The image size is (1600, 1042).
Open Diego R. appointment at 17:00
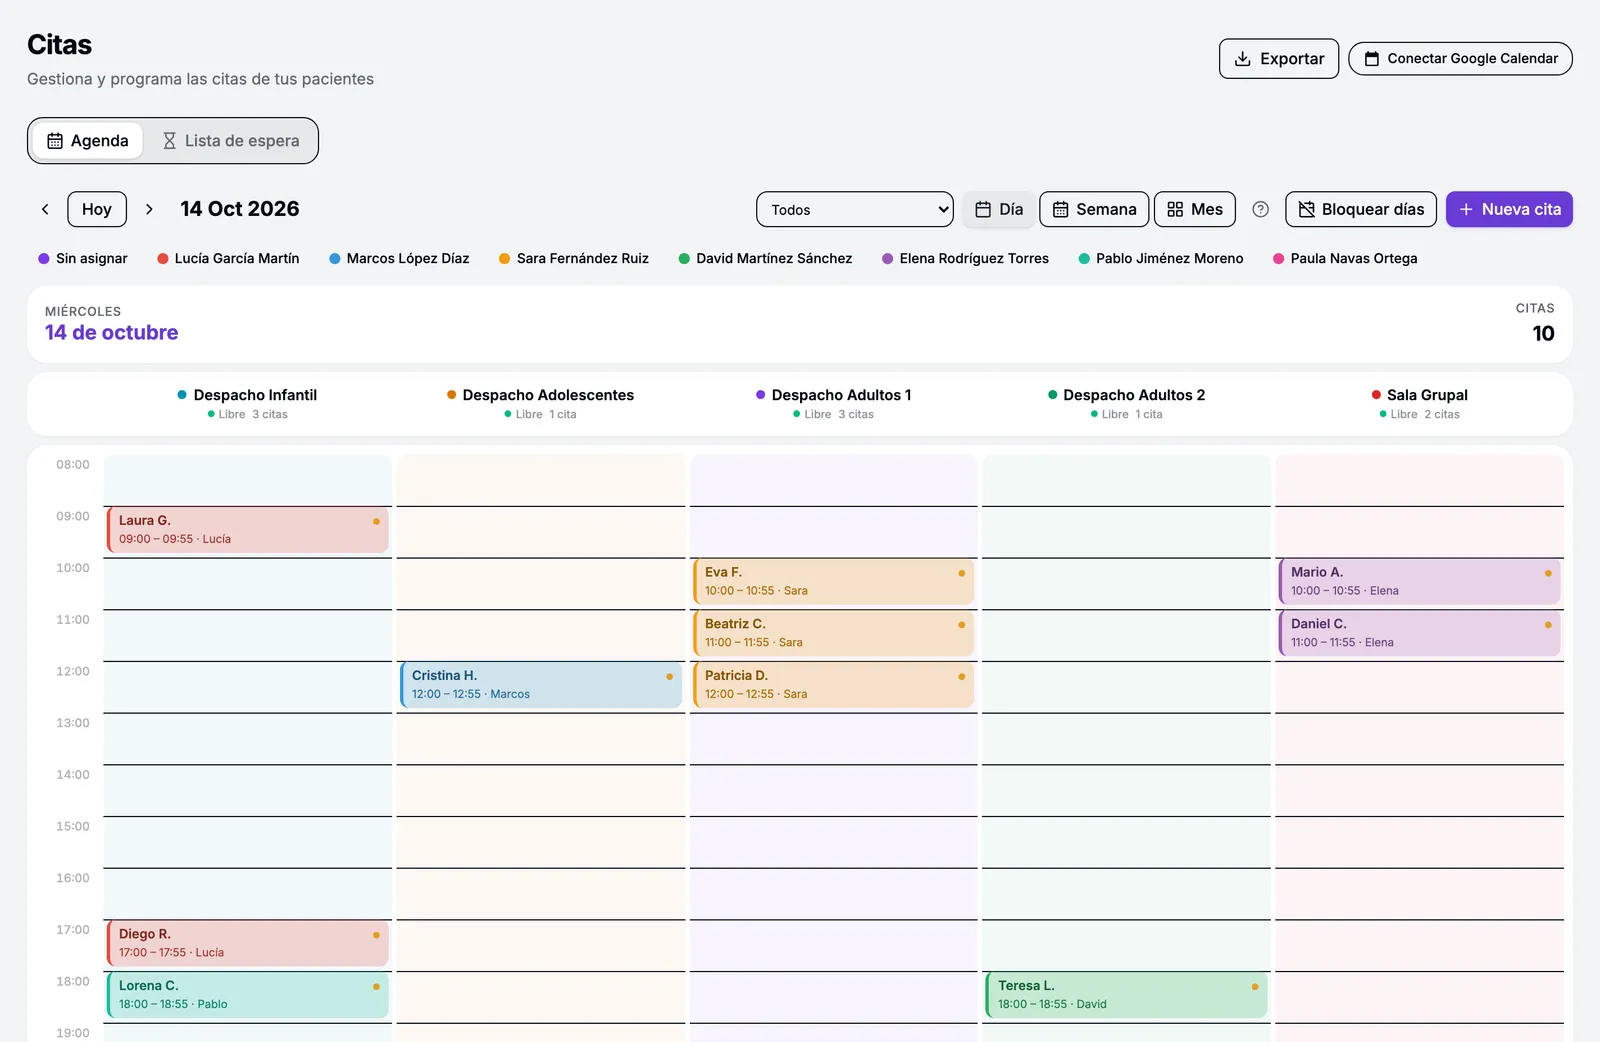[x=247, y=943]
